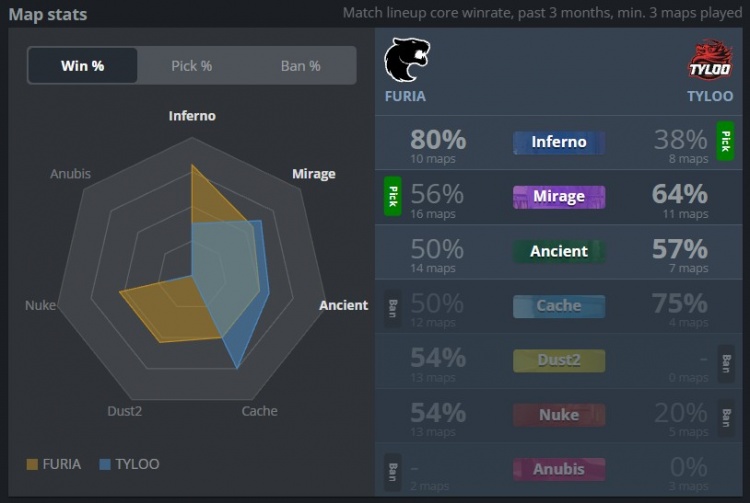Screen dimensions: 750x503
Task: Open the FURIA team name link
Action: tap(405, 96)
